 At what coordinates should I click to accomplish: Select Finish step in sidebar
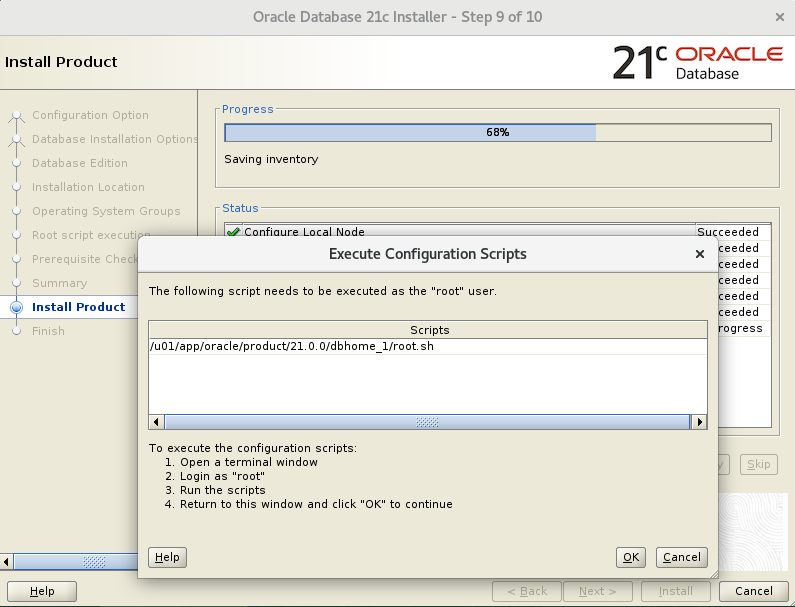point(48,331)
